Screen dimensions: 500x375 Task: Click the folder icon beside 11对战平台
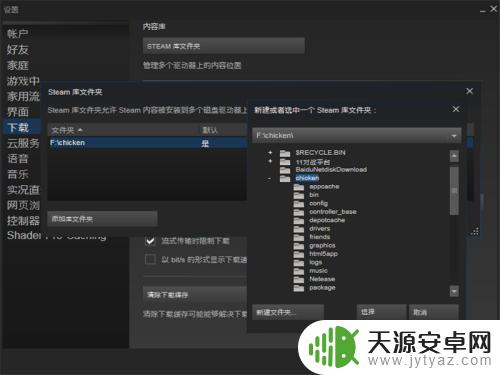[285, 162]
